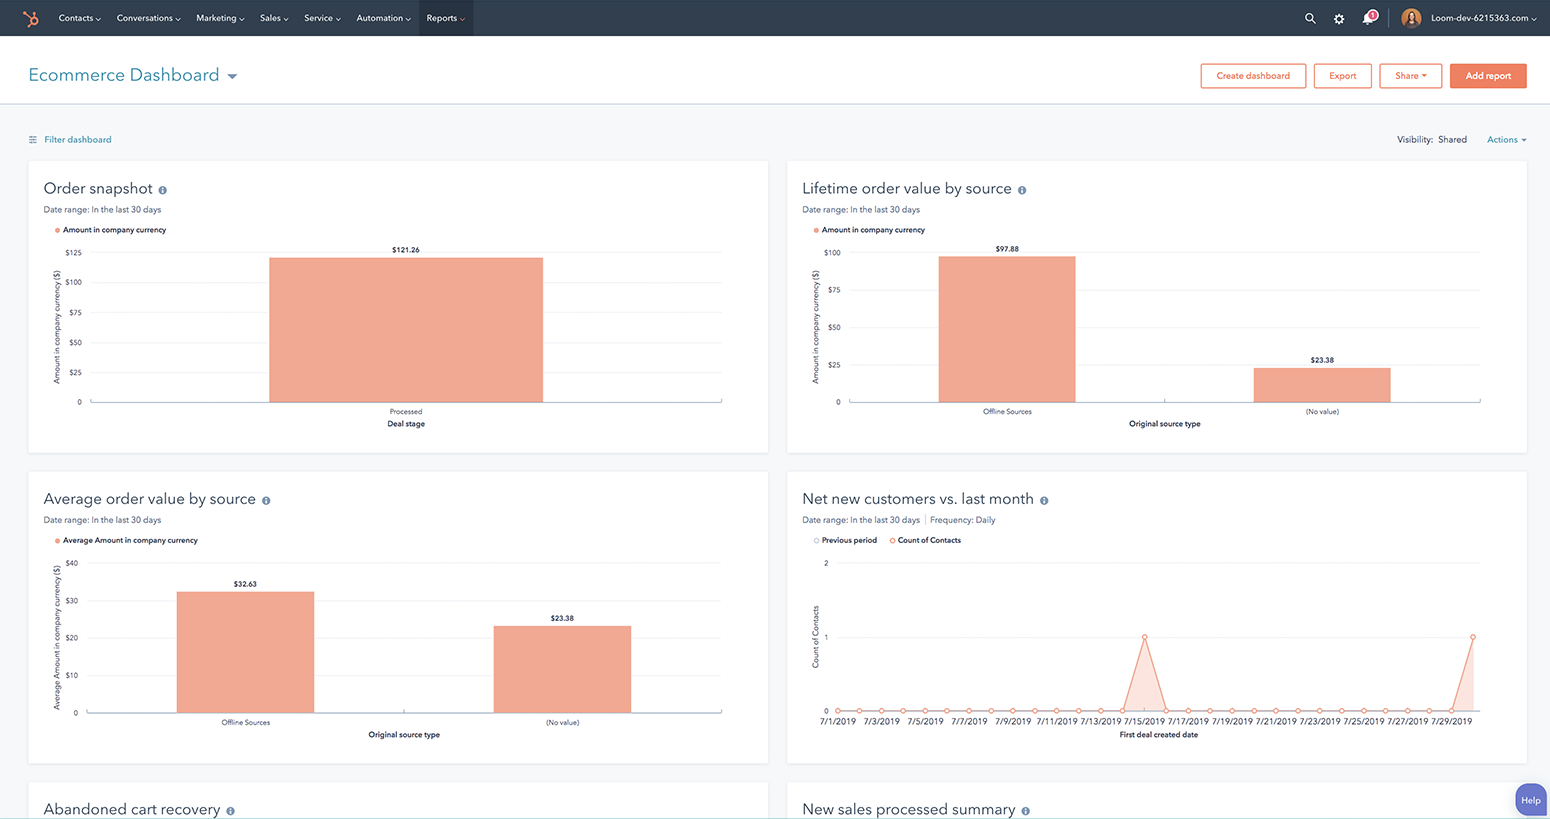The width and height of the screenshot is (1550, 819).
Task: Expand the Actions dropdown
Action: tap(1506, 140)
